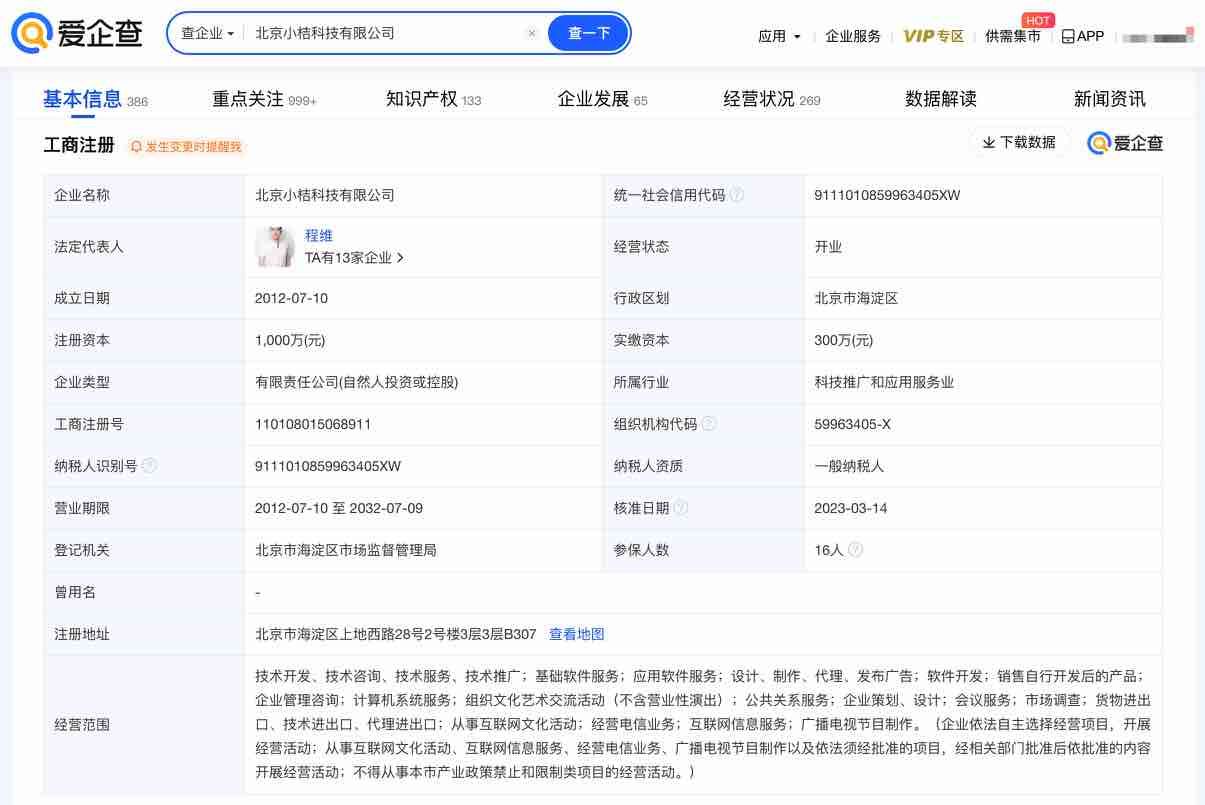
Task: Click help icon next to 组织机构代码
Action: pos(709,424)
